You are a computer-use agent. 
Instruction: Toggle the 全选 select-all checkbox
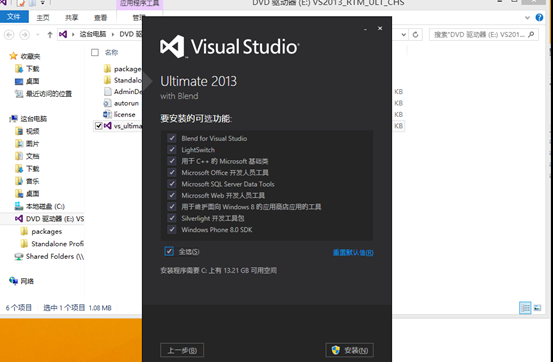[169, 251]
